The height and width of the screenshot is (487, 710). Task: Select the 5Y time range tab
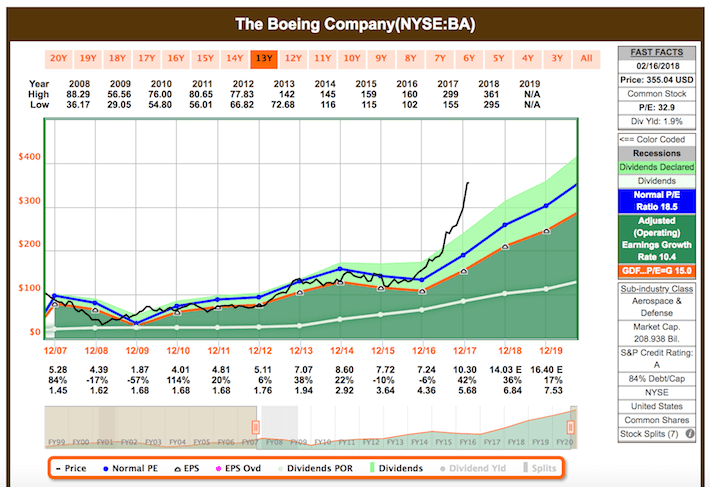tap(498, 58)
